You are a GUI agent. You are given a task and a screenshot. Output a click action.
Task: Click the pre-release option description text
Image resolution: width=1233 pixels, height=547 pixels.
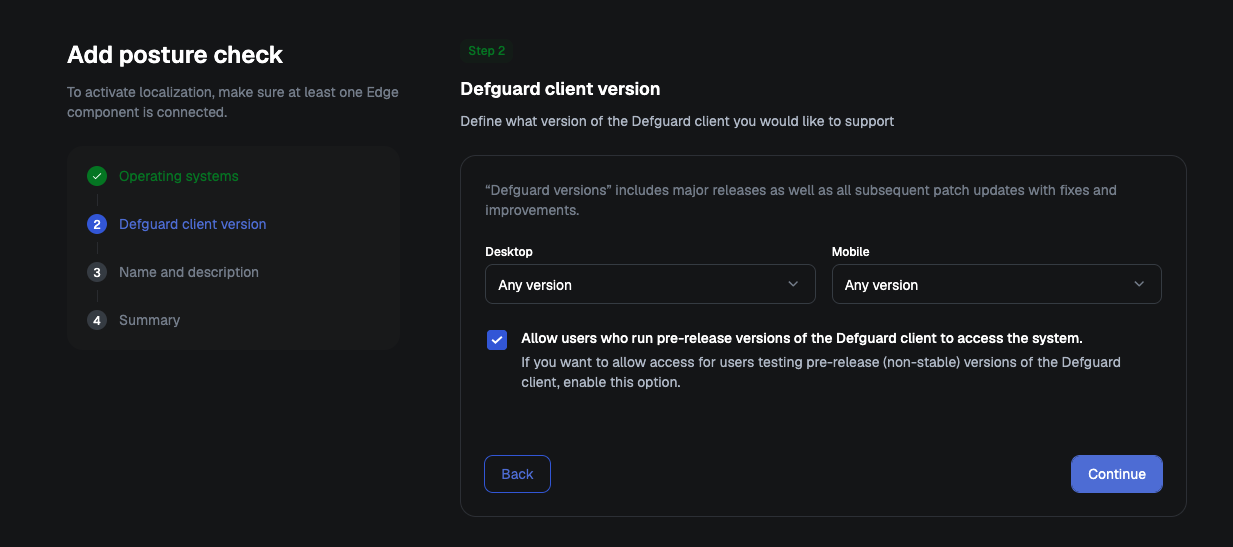821,372
